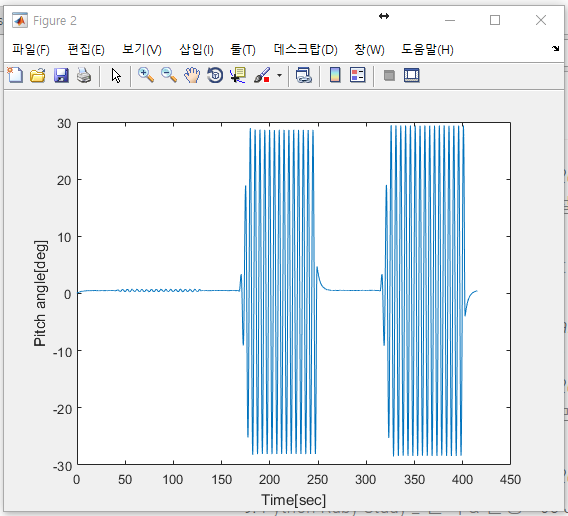Image resolution: width=568 pixels, height=516 pixels.
Task: Activate the Zoom Out magnifier tool
Action: click(x=169, y=75)
